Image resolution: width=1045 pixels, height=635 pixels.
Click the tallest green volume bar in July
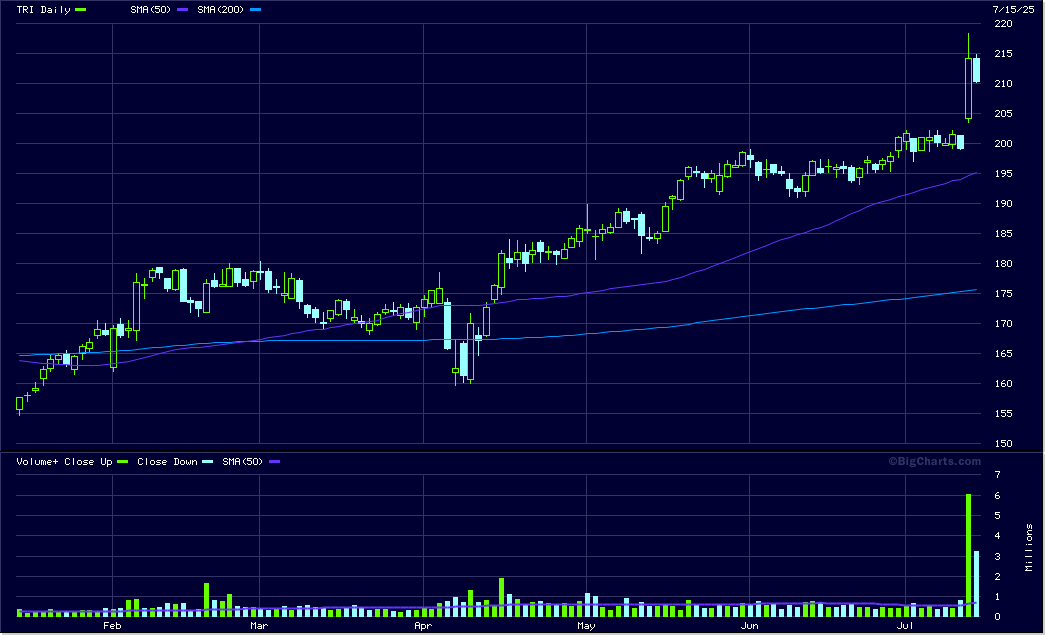click(968, 555)
